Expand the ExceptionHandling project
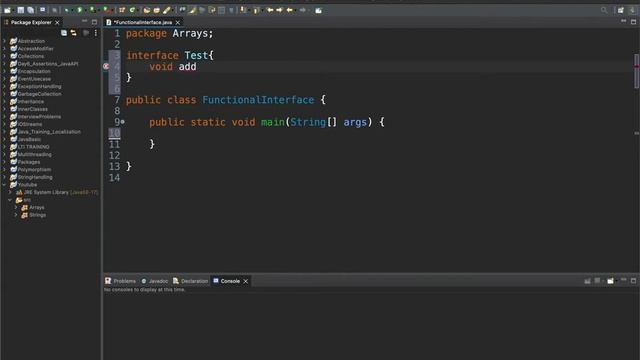 [x=4, y=86]
